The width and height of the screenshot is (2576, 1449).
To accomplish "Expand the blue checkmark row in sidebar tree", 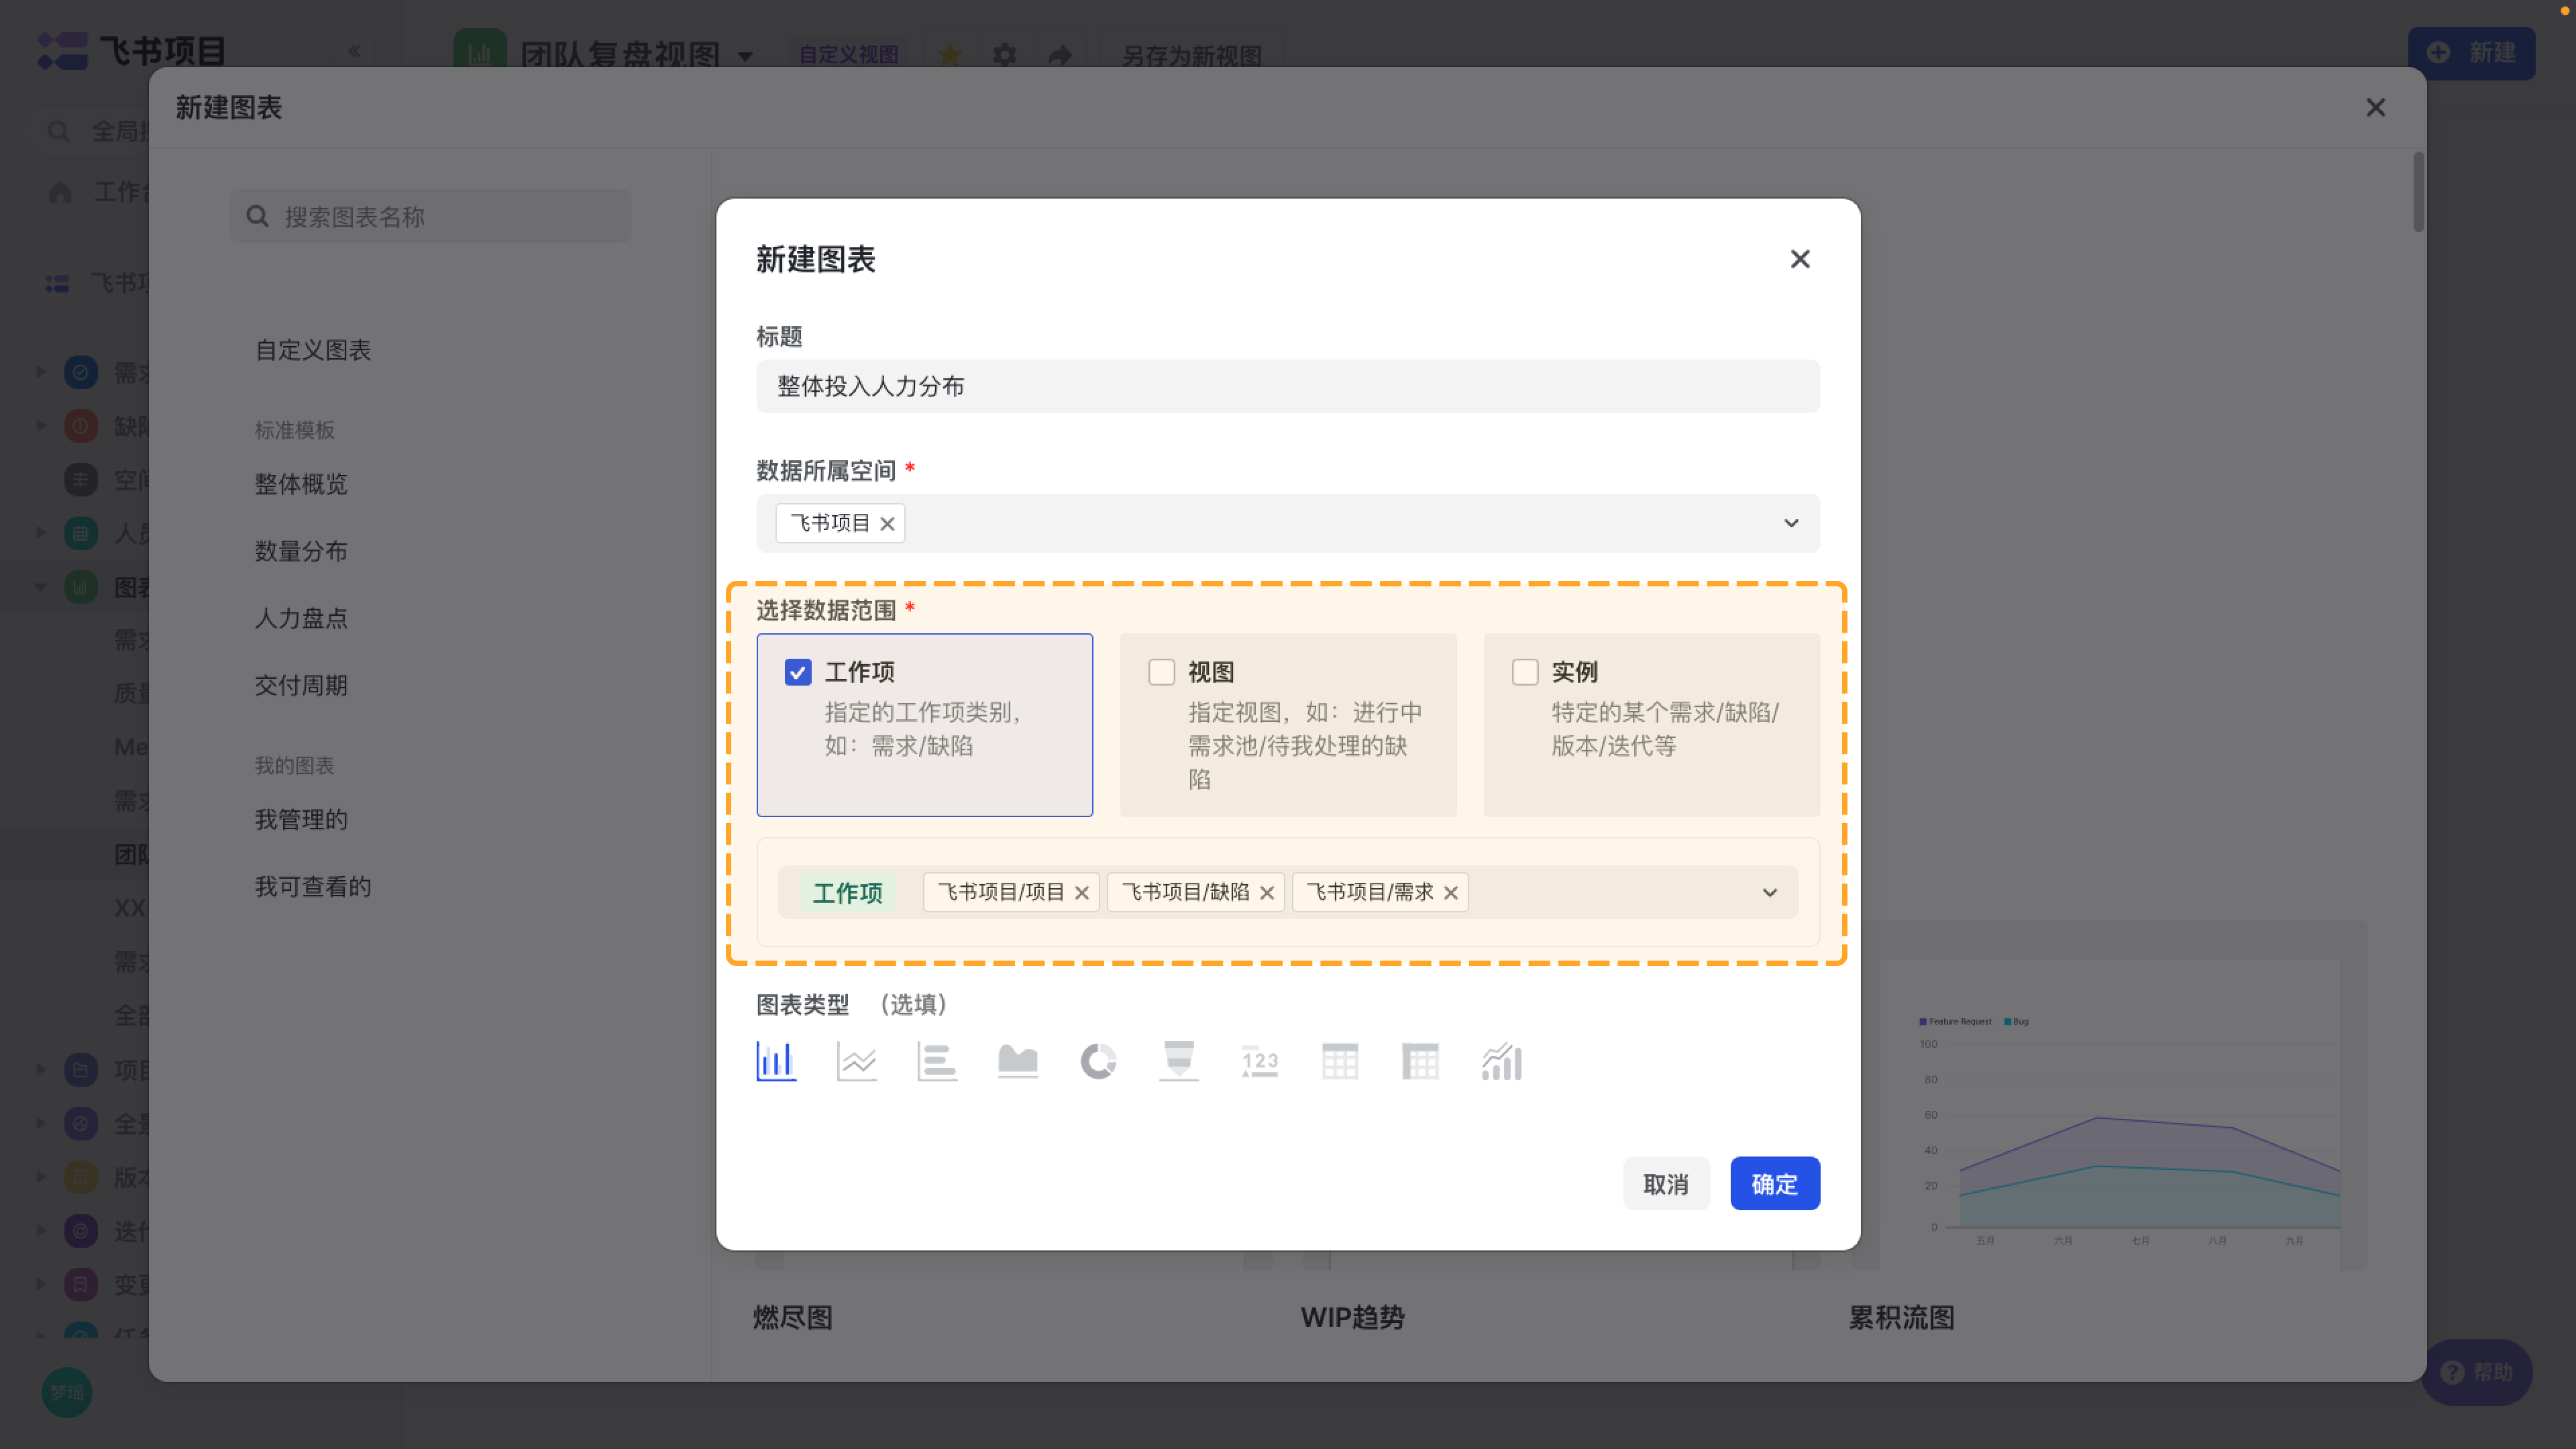I will click(x=41, y=372).
